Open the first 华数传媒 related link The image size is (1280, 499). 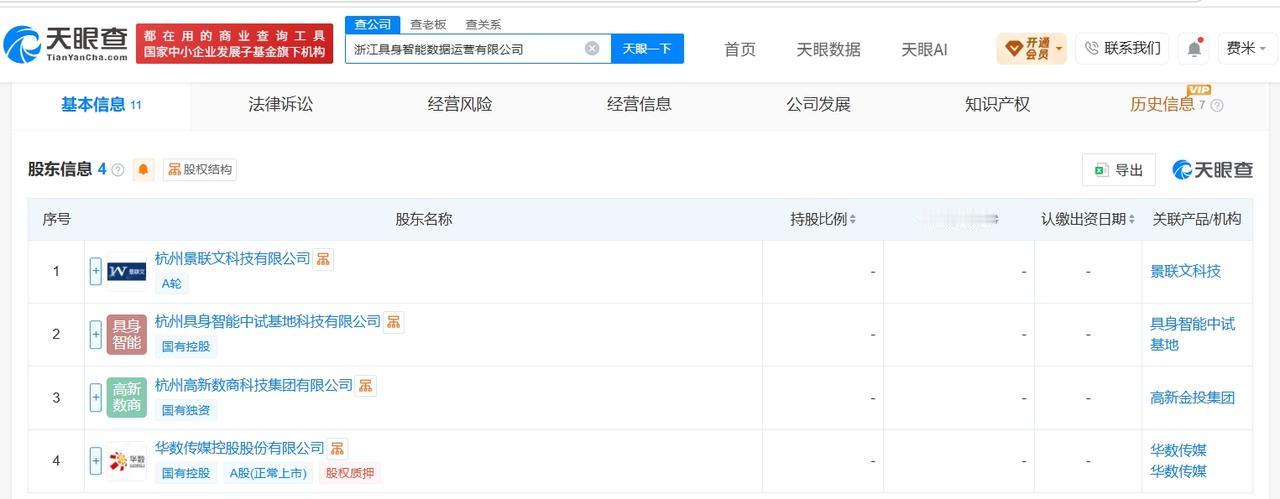1178,450
